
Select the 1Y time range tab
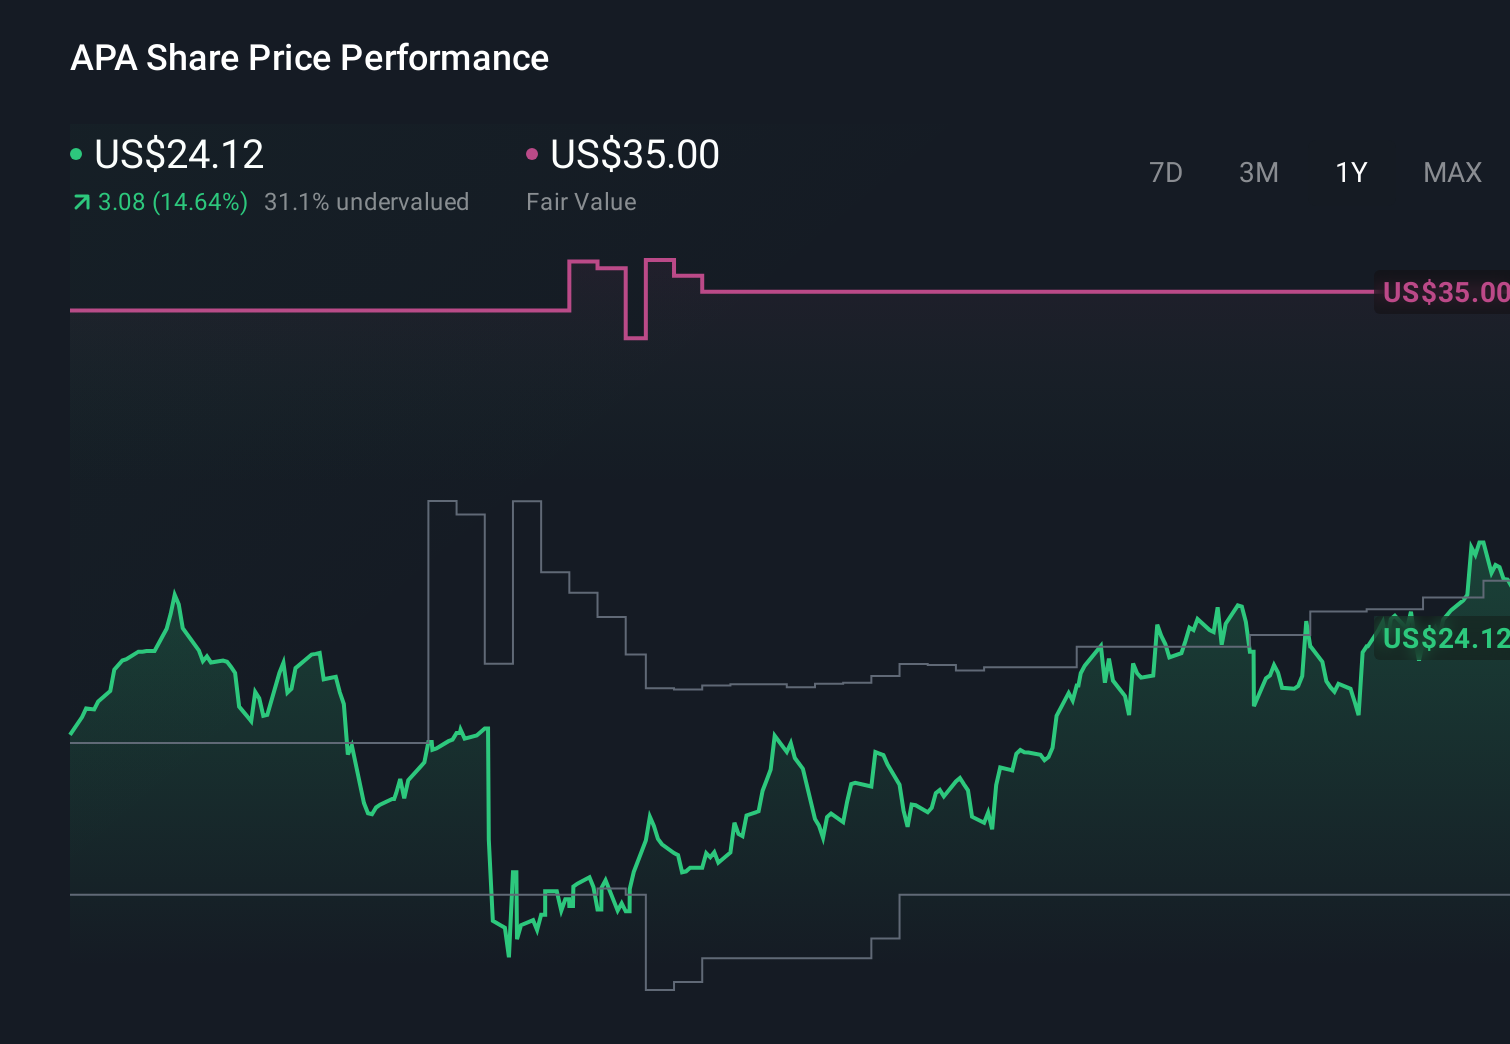1350,173
